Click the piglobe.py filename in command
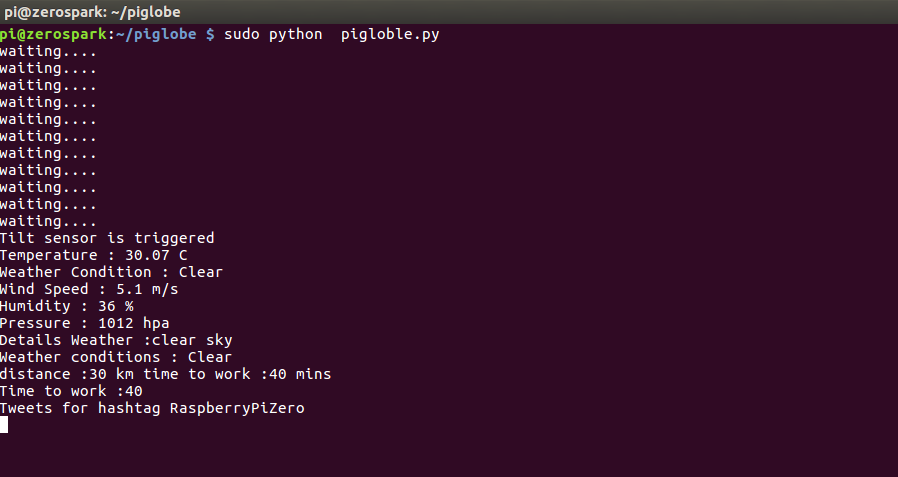This screenshot has width=898, height=477. point(390,34)
